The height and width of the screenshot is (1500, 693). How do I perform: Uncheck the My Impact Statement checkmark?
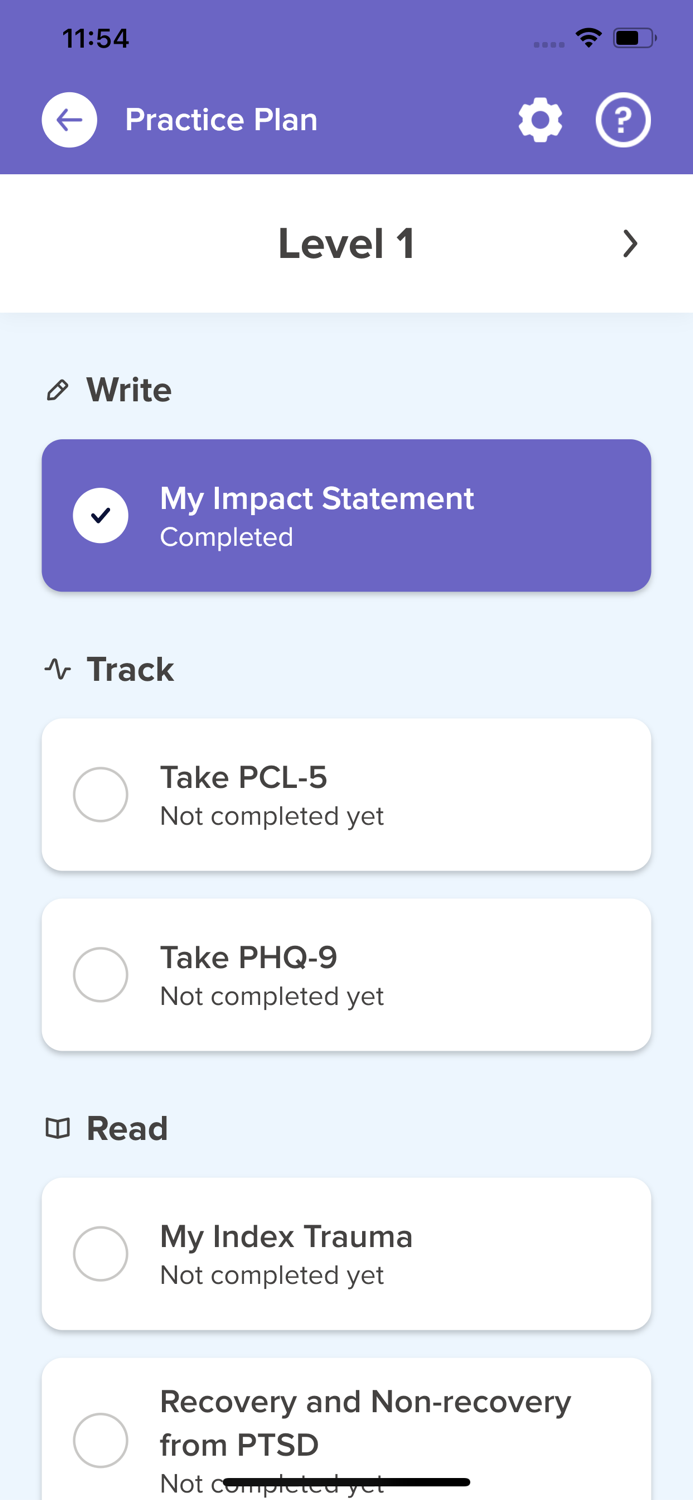101,516
